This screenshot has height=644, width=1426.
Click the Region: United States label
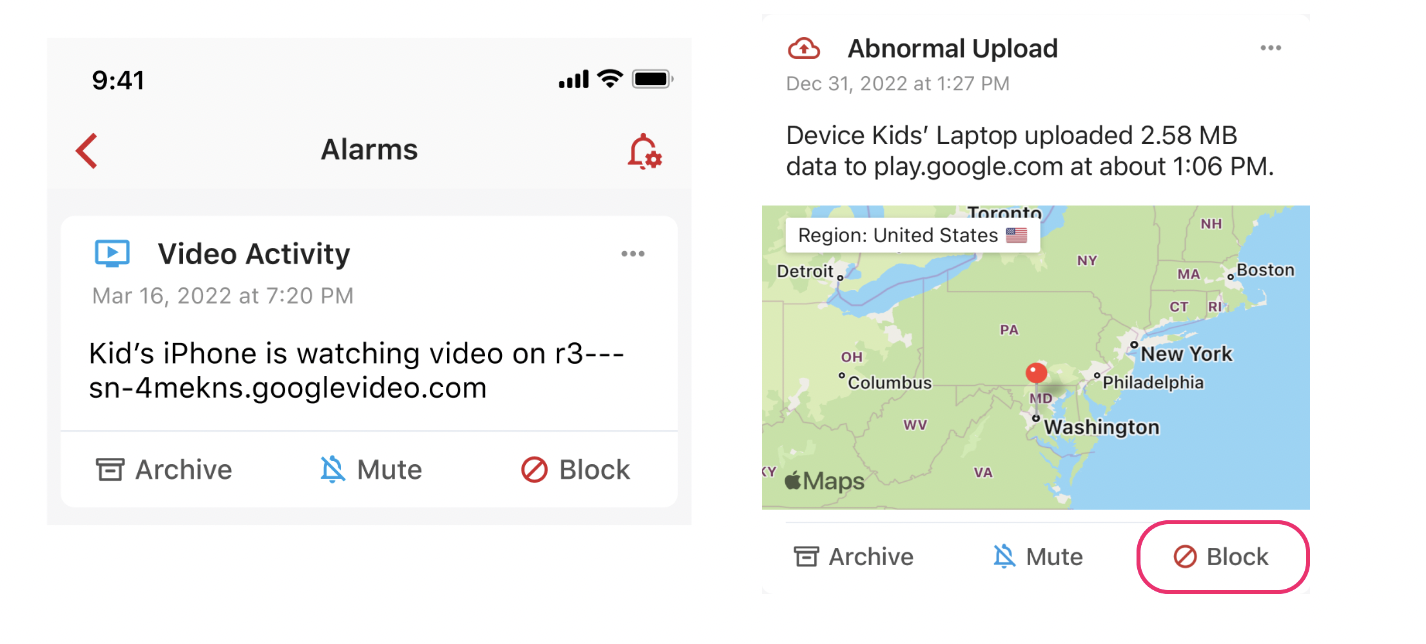pyautogui.click(x=912, y=236)
